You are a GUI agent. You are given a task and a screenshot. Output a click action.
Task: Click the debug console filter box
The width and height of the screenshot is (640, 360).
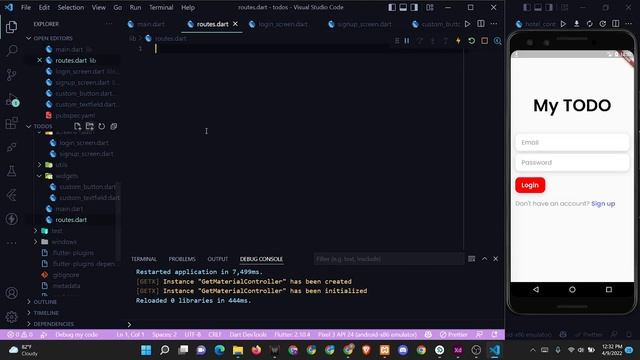[389, 259]
